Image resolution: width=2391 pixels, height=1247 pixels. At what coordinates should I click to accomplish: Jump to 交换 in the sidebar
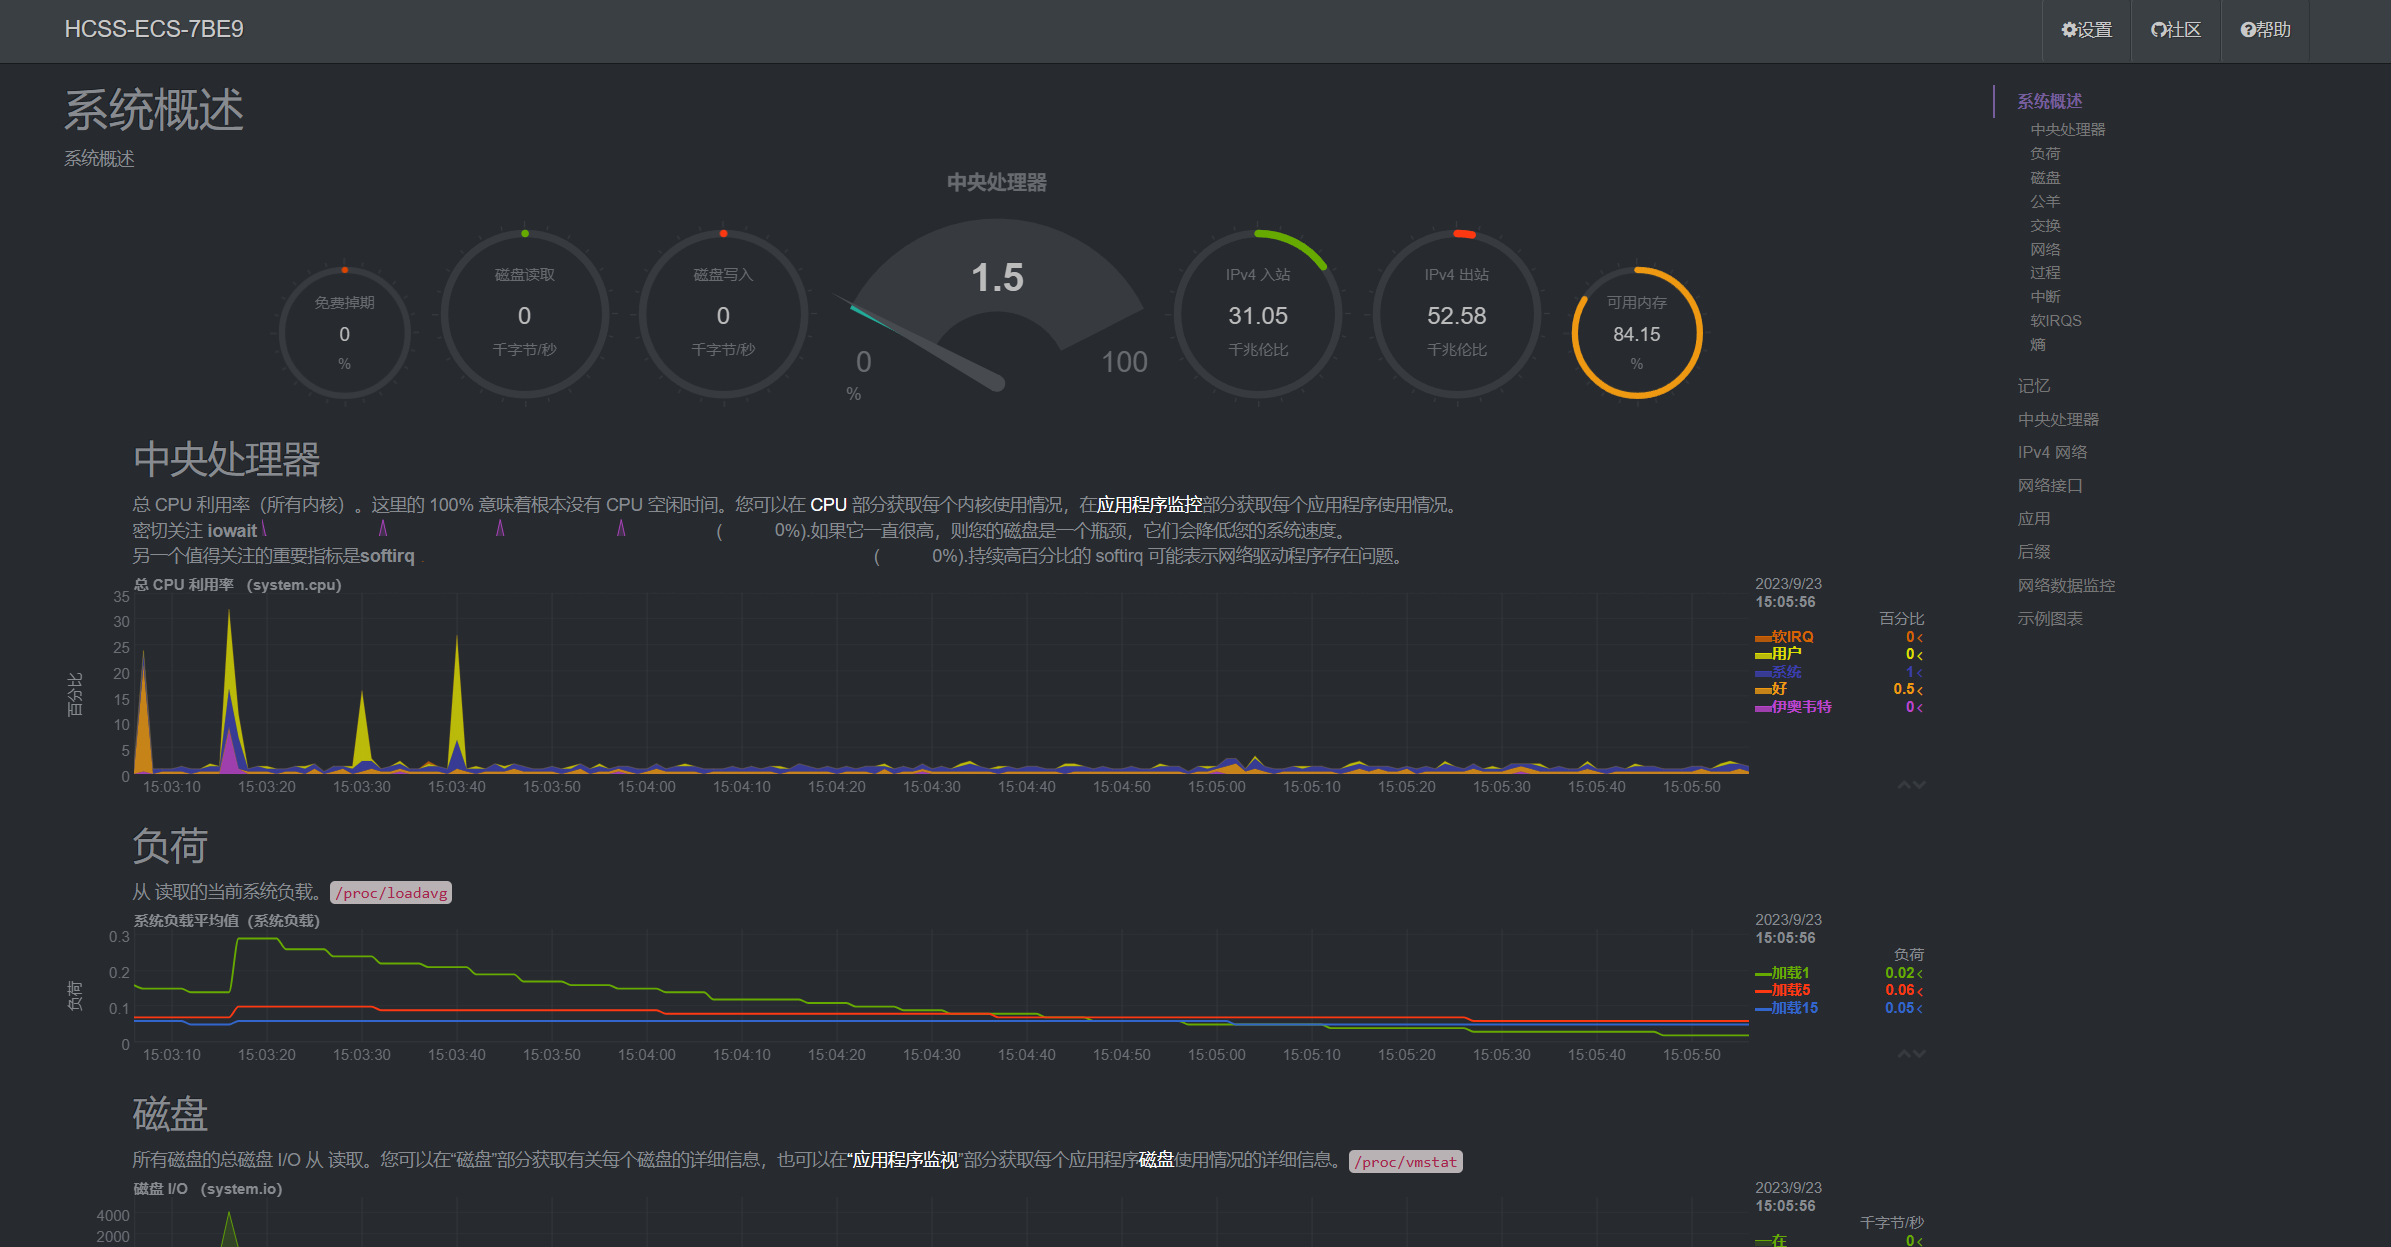pyautogui.click(x=2045, y=225)
